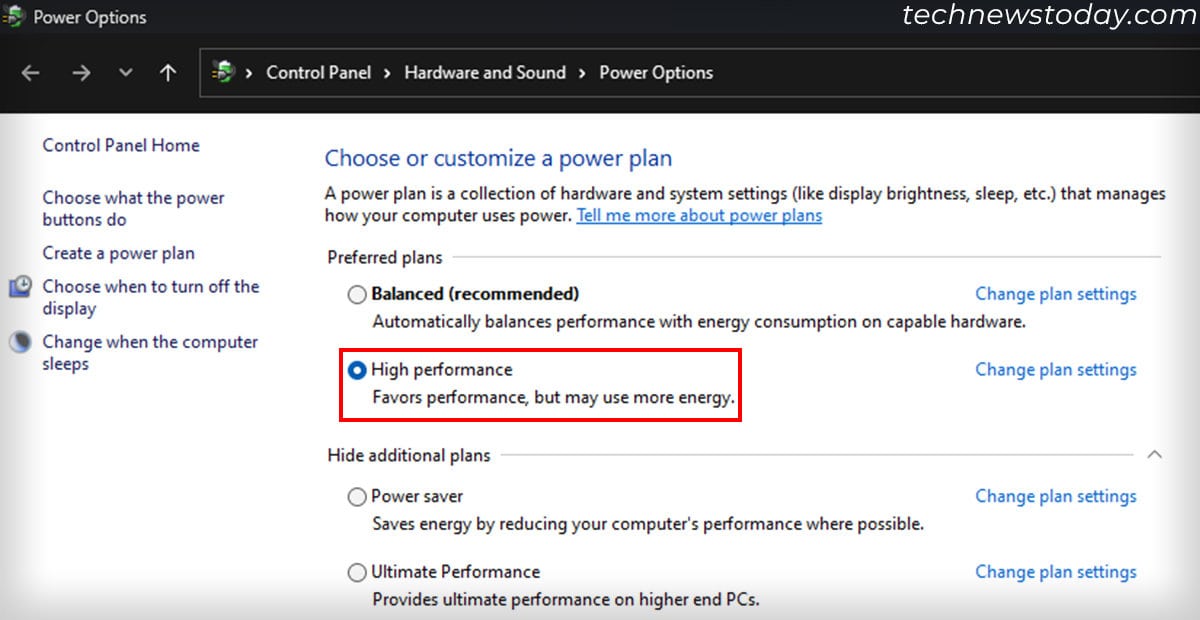This screenshot has height=620, width=1200.
Task: Click the forward navigation arrow
Action: [81, 73]
